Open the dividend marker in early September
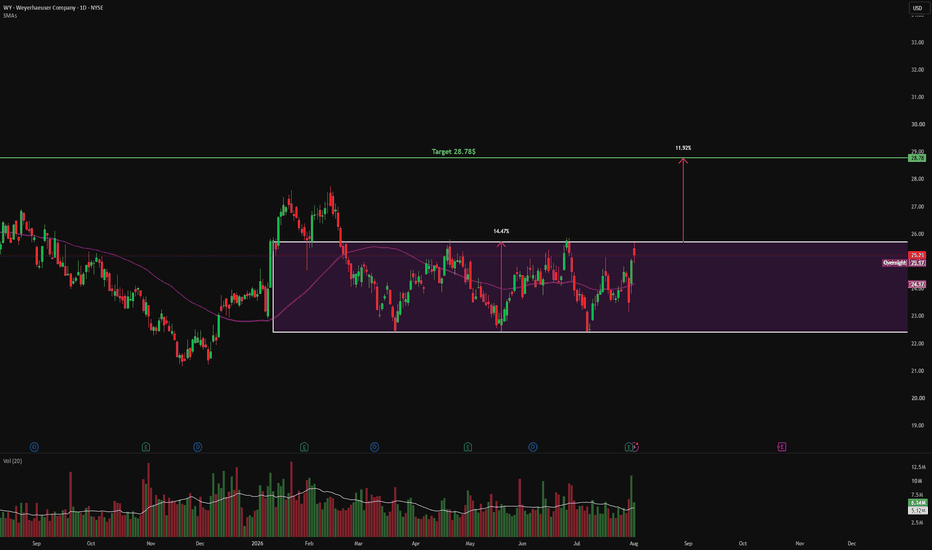 tap(34, 447)
